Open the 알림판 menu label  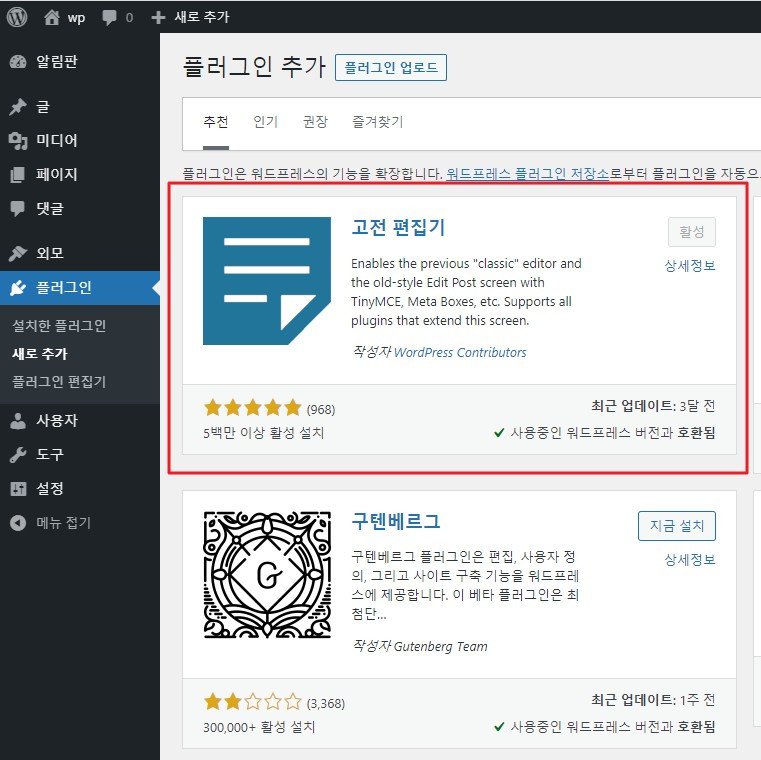pos(57,62)
